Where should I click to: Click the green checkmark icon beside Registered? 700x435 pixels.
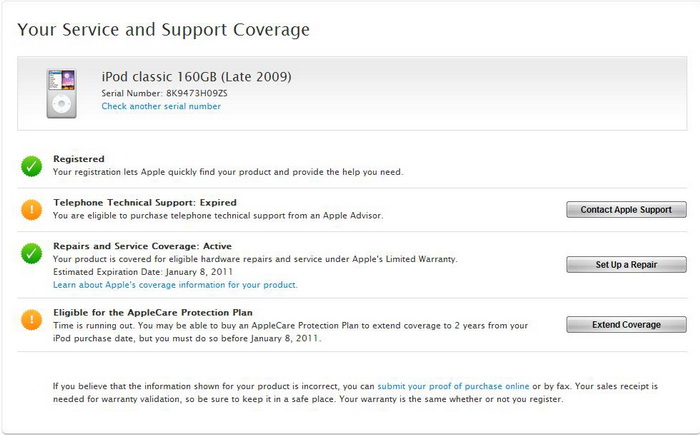pos(32,165)
